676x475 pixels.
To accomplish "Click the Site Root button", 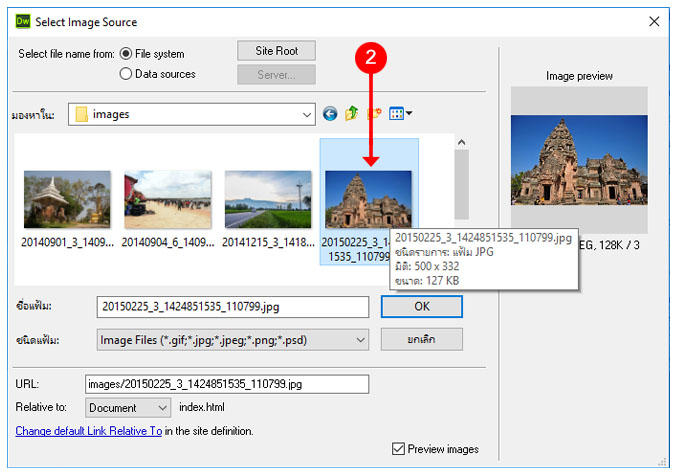I will (x=276, y=51).
